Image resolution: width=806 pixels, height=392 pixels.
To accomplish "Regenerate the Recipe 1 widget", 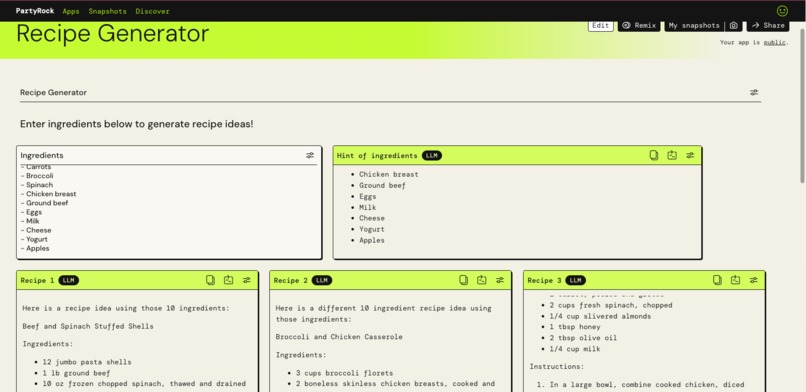I will point(228,280).
